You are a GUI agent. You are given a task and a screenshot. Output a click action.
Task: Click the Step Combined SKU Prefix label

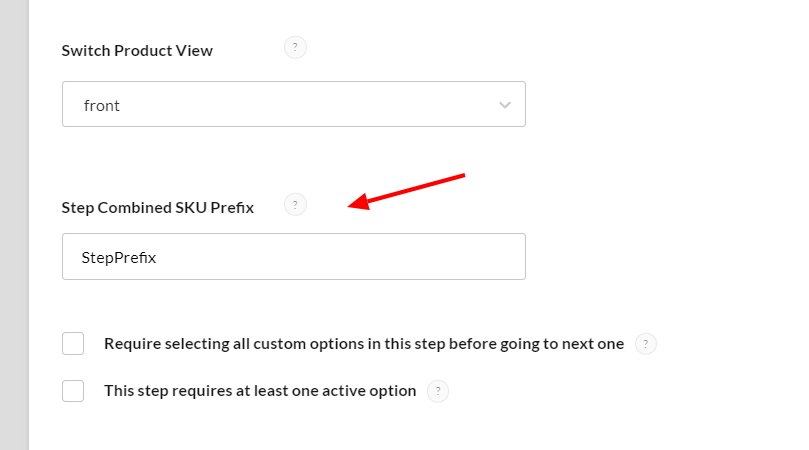[x=158, y=207]
